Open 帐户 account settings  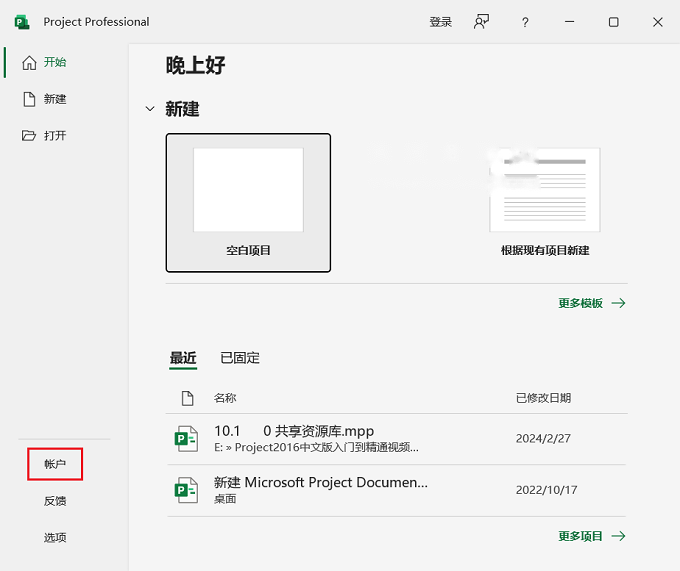pos(55,464)
